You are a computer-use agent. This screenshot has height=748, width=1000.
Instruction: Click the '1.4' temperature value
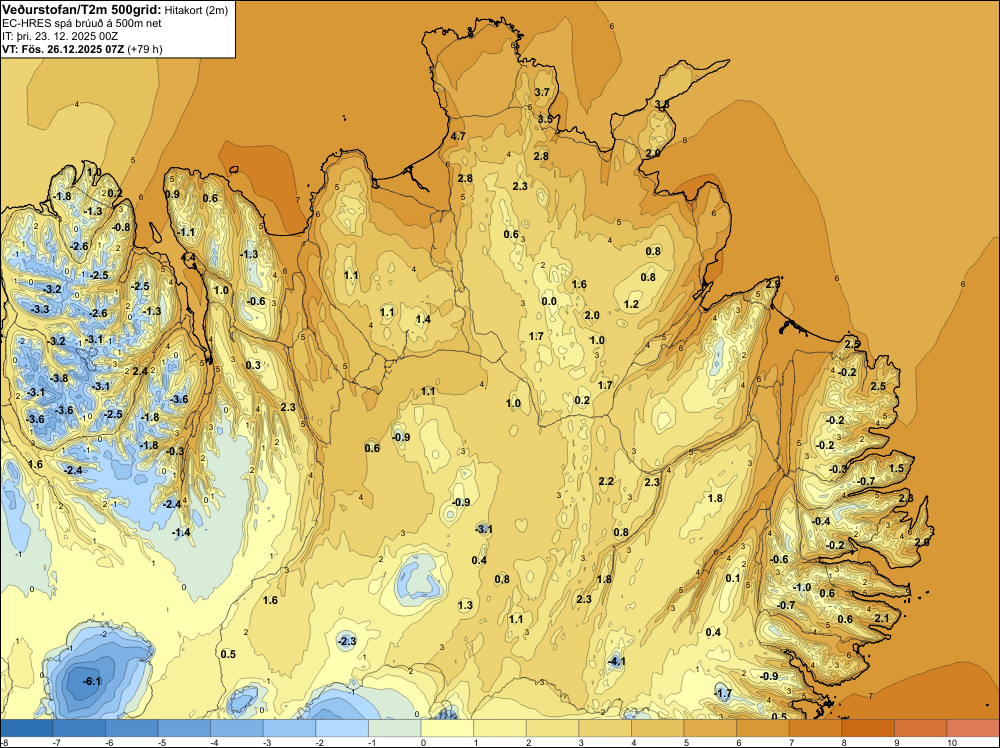coord(423,319)
